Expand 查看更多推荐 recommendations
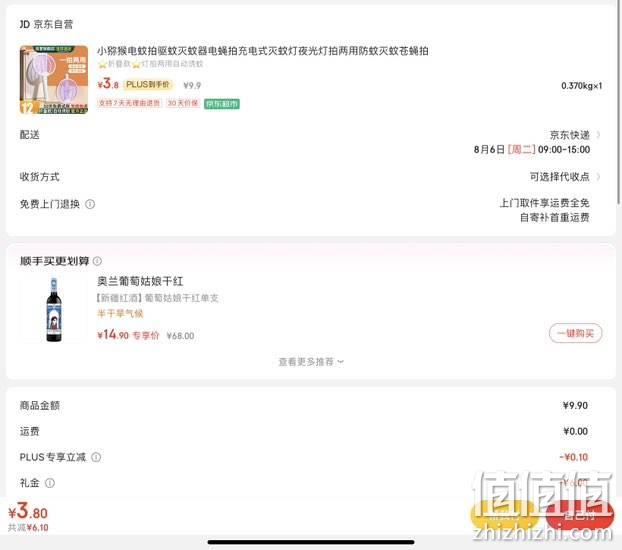 (311, 362)
